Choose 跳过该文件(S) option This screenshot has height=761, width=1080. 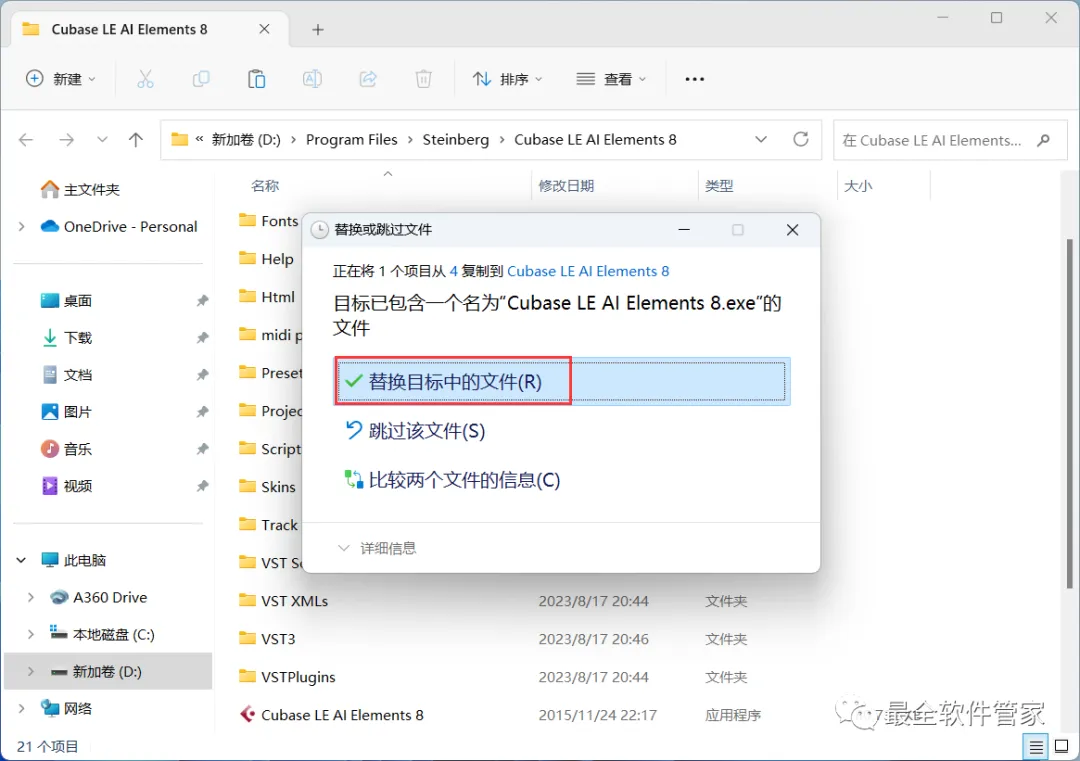(415, 431)
